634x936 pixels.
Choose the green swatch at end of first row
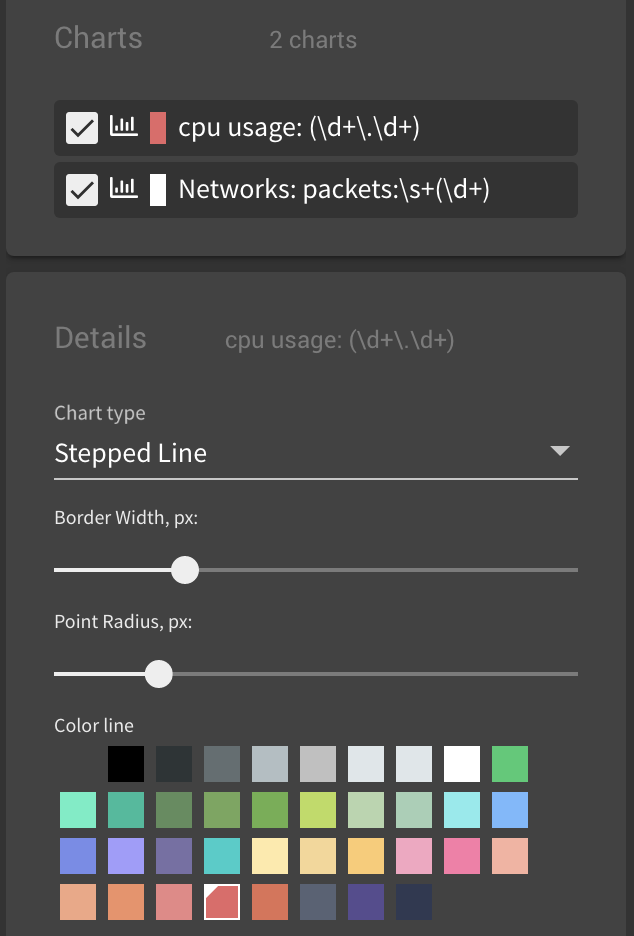[x=509, y=763]
